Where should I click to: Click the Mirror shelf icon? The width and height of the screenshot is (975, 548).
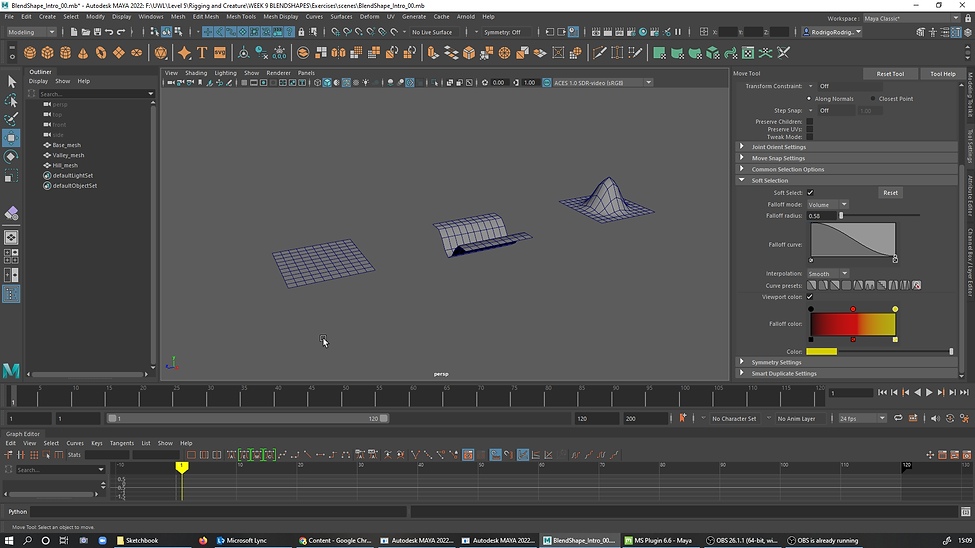click(x=338, y=53)
